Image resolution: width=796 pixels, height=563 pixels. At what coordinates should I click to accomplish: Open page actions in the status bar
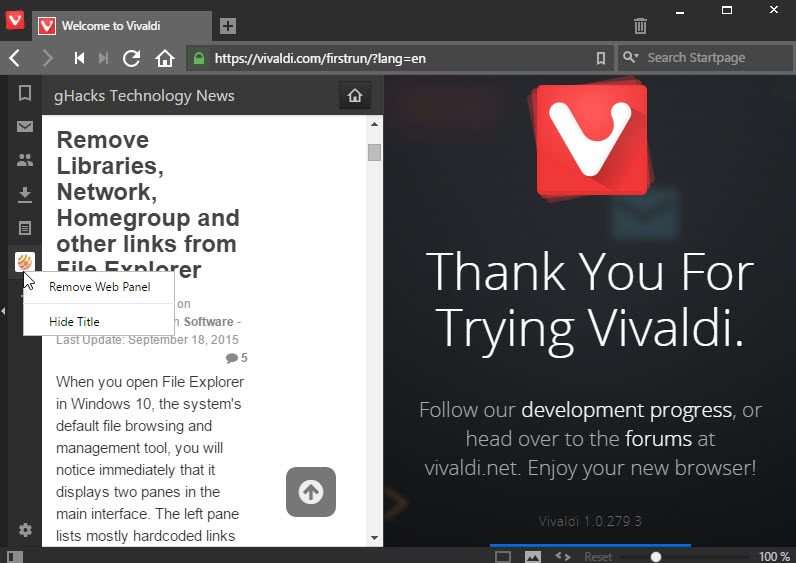562,557
